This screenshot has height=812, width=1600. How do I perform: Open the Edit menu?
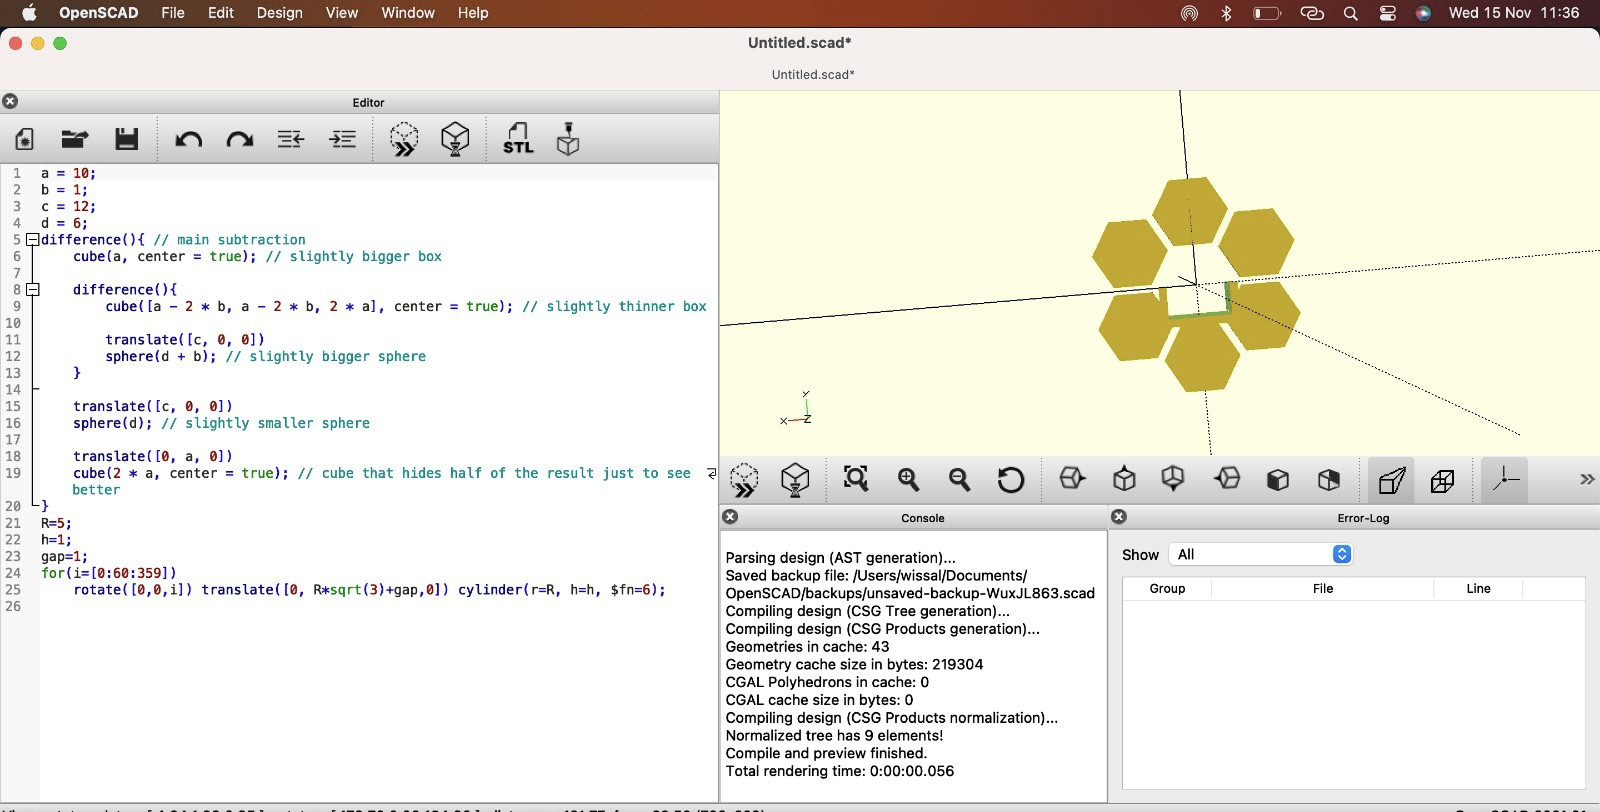(x=221, y=13)
